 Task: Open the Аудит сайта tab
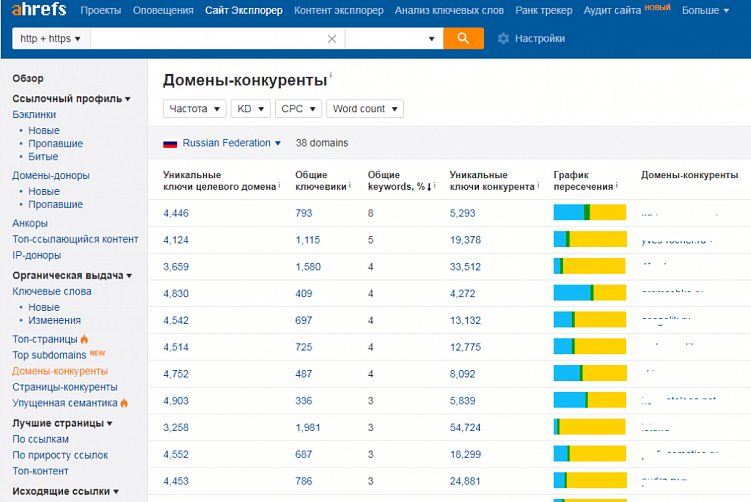612,10
